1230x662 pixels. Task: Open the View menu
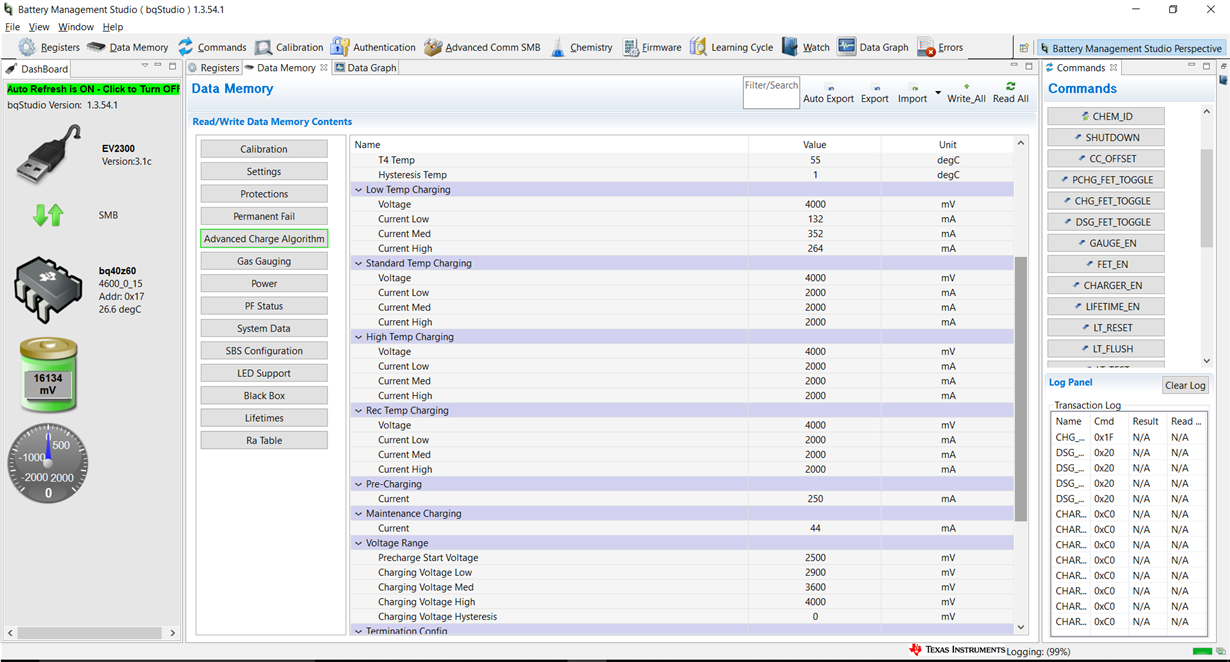coord(39,27)
